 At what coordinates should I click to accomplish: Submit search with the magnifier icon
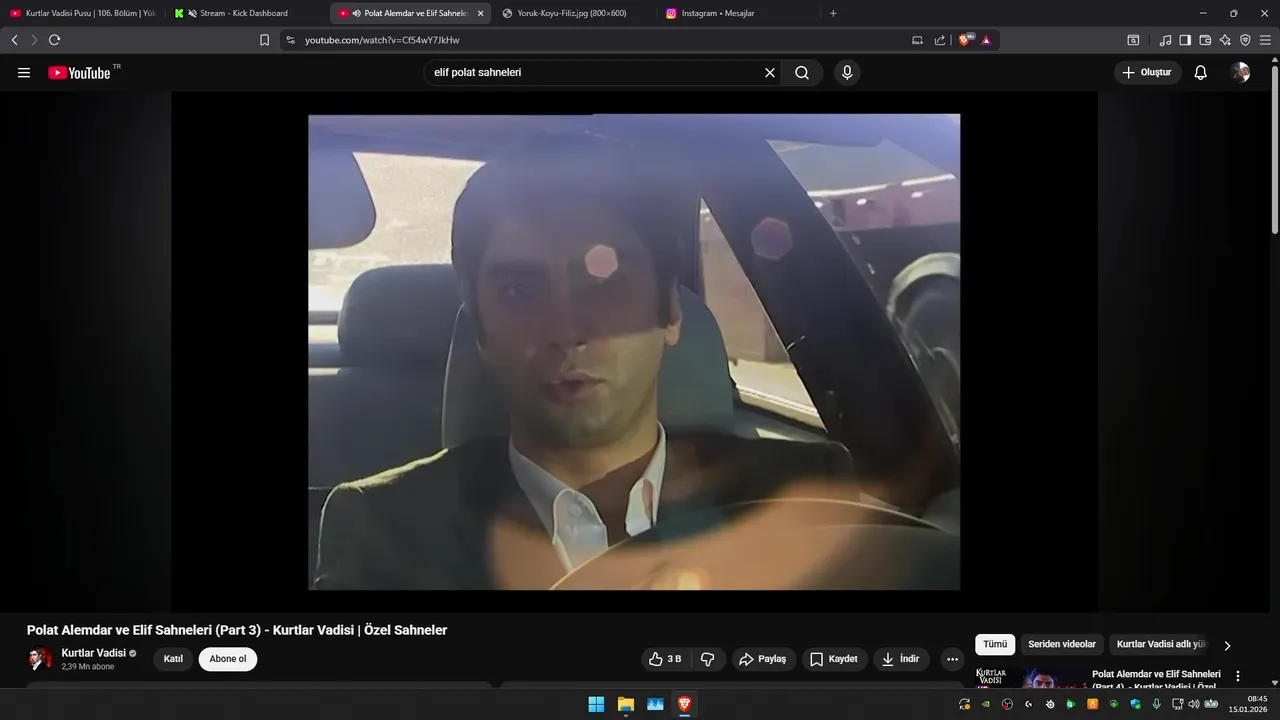pos(802,73)
